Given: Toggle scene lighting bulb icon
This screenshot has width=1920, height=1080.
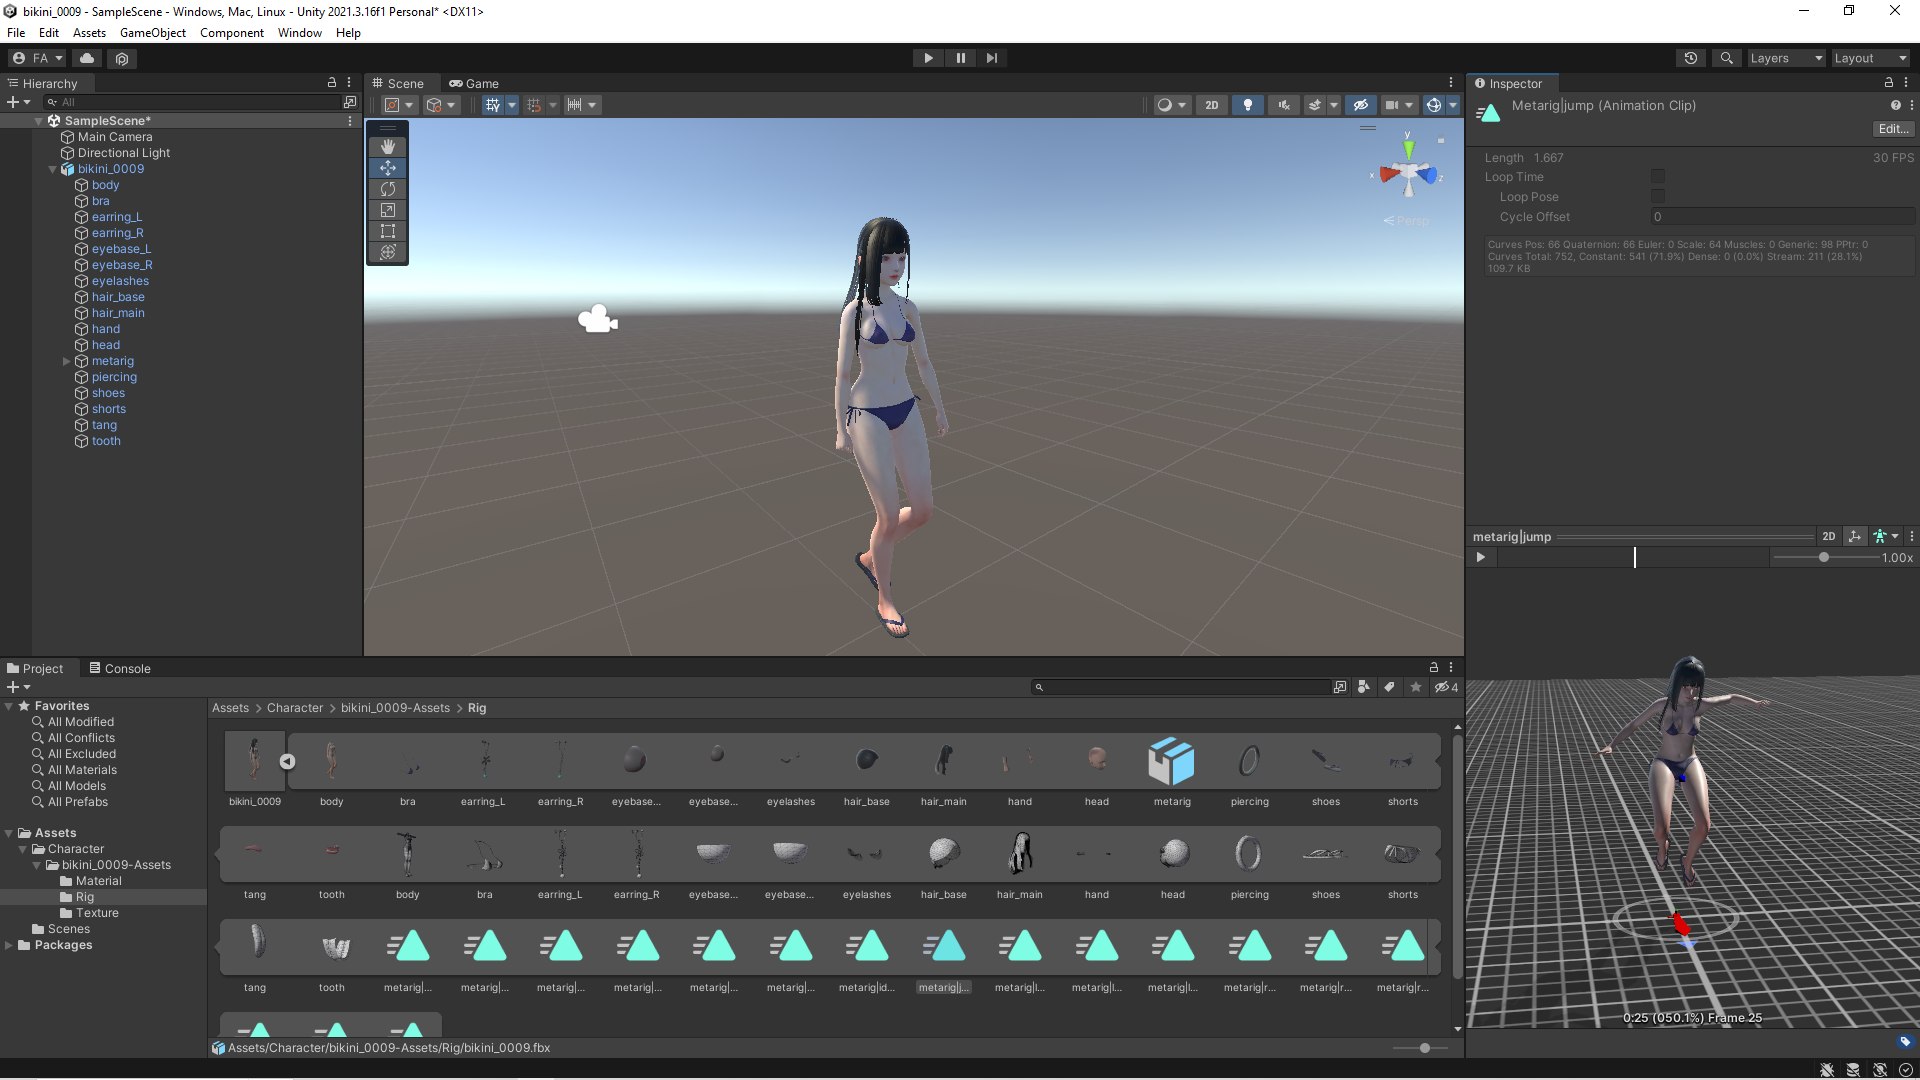Looking at the screenshot, I should (1247, 105).
